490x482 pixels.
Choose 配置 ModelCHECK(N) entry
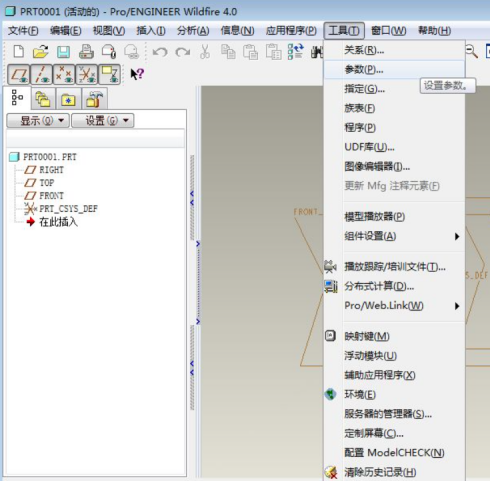394,452
